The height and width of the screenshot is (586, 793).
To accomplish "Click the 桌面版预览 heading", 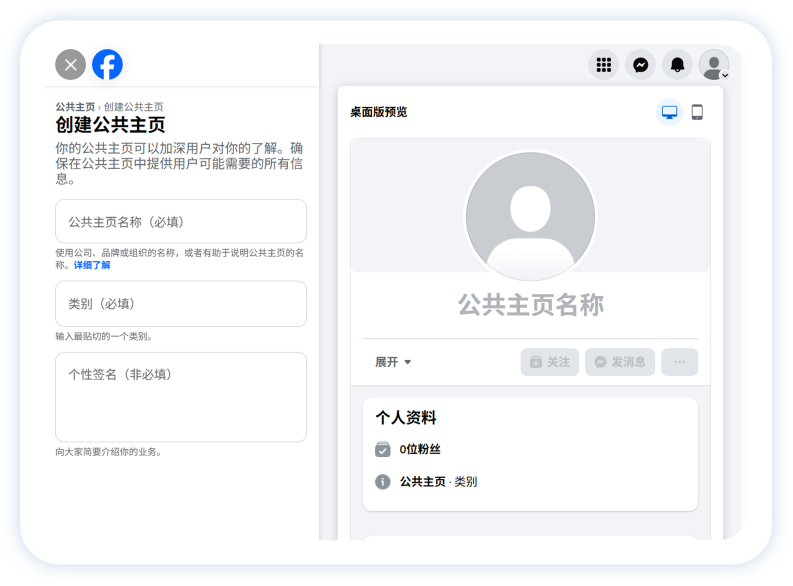I will 379,112.
